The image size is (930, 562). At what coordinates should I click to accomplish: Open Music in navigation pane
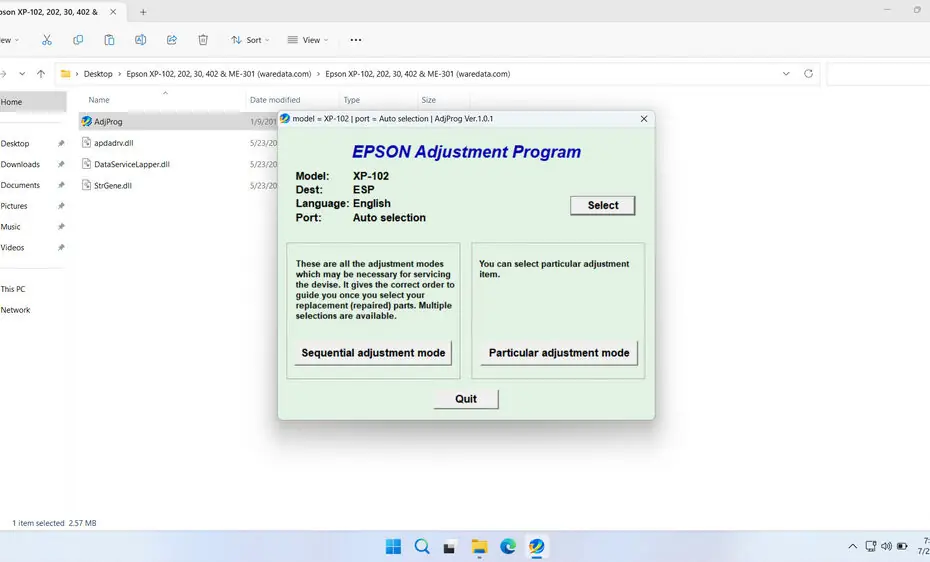[x=11, y=226]
